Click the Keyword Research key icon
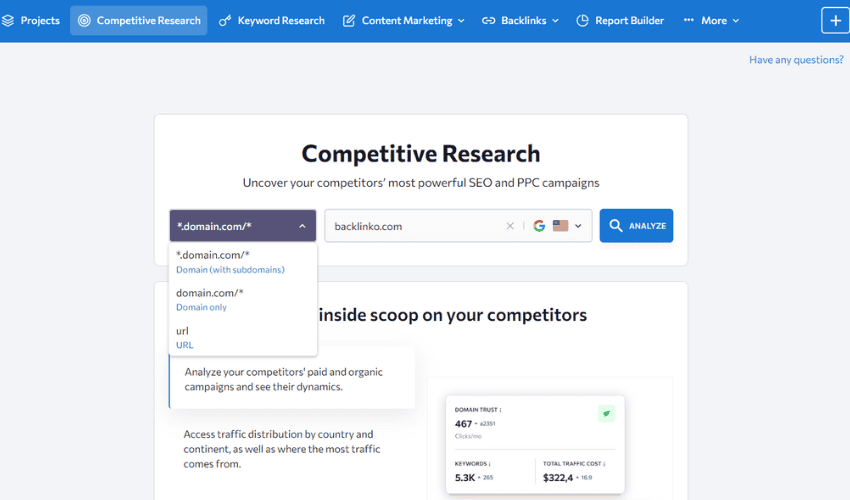Image resolution: width=850 pixels, height=500 pixels. pyautogui.click(x=224, y=21)
